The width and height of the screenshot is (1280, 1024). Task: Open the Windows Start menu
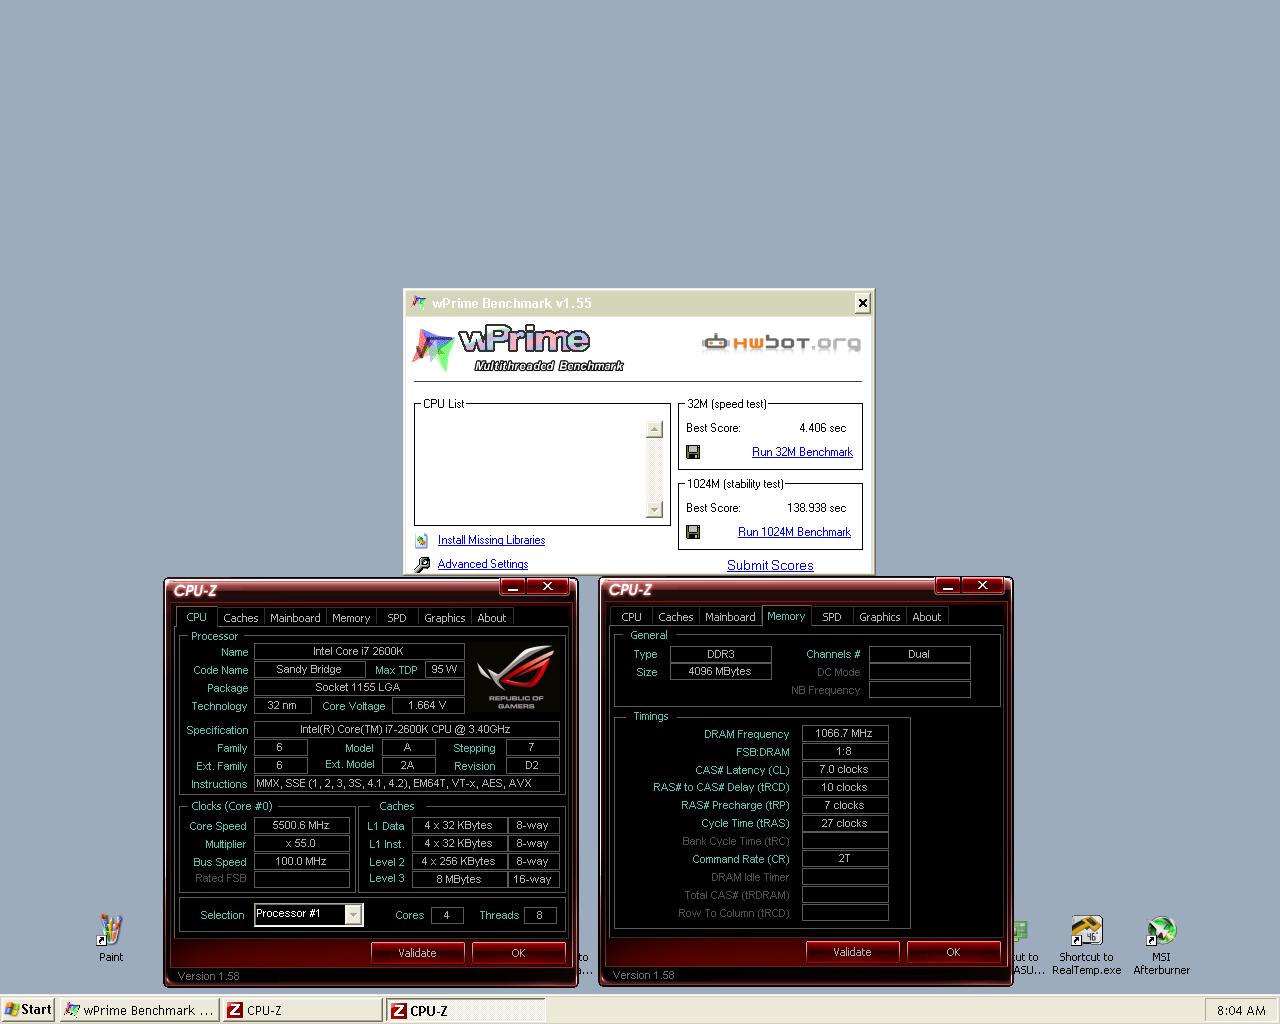pyautogui.click(x=28, y=1010)
